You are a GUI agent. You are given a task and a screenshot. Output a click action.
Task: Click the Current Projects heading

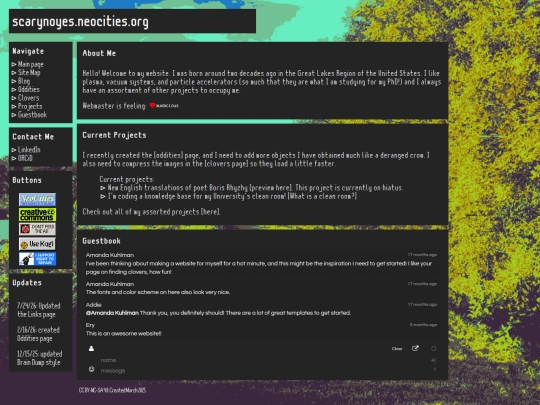114,135
